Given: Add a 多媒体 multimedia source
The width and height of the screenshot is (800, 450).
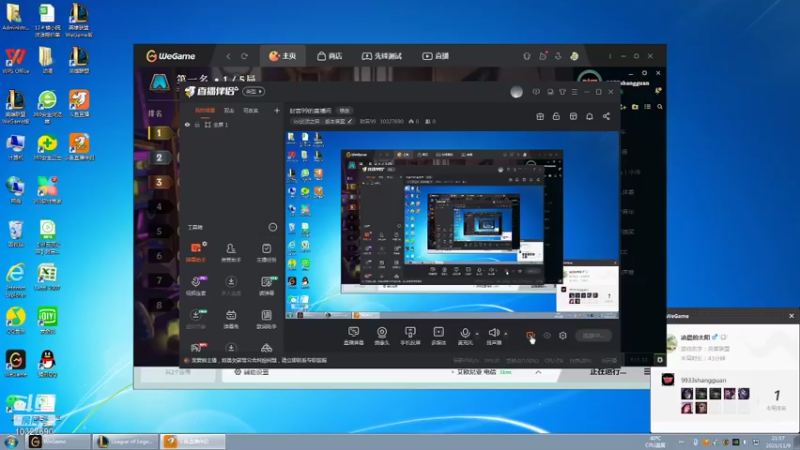Looking at the screenshot, I should click(438, 336).
